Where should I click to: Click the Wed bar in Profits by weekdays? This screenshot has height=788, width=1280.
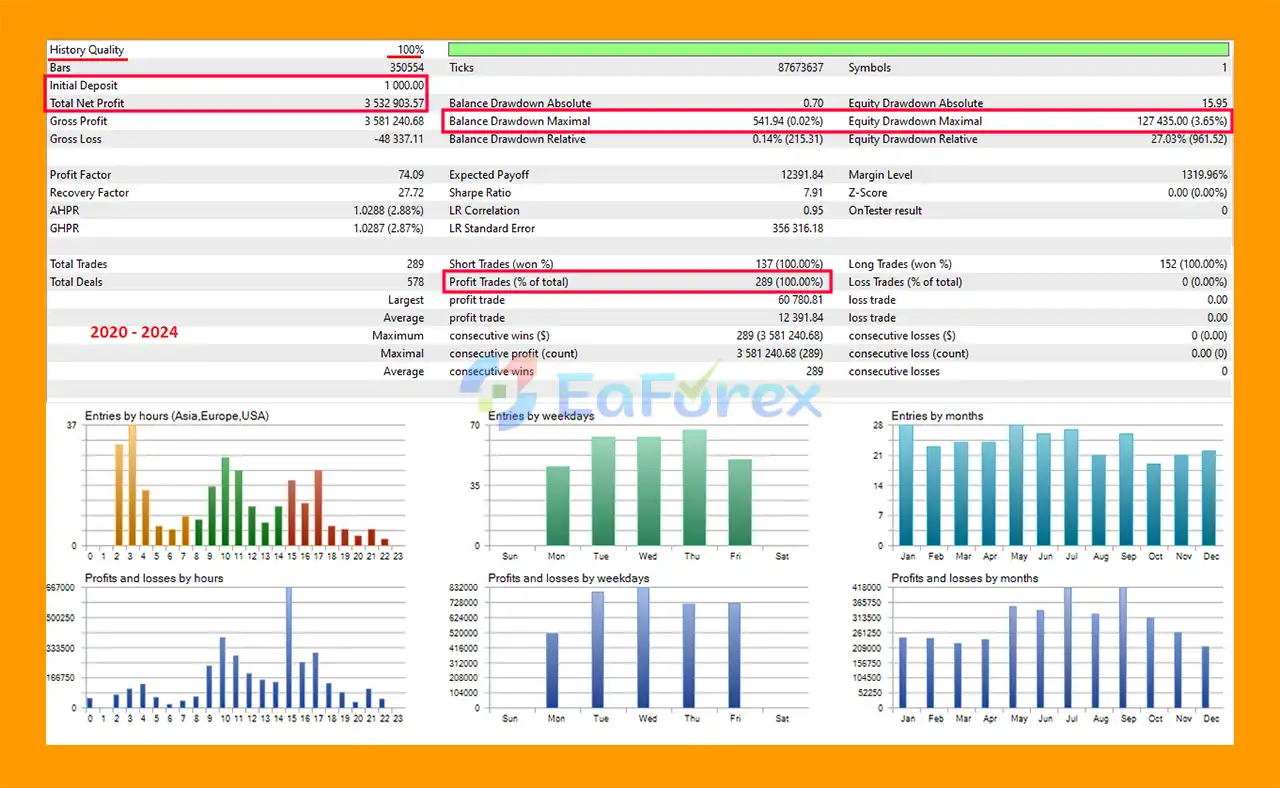point(643,647)
